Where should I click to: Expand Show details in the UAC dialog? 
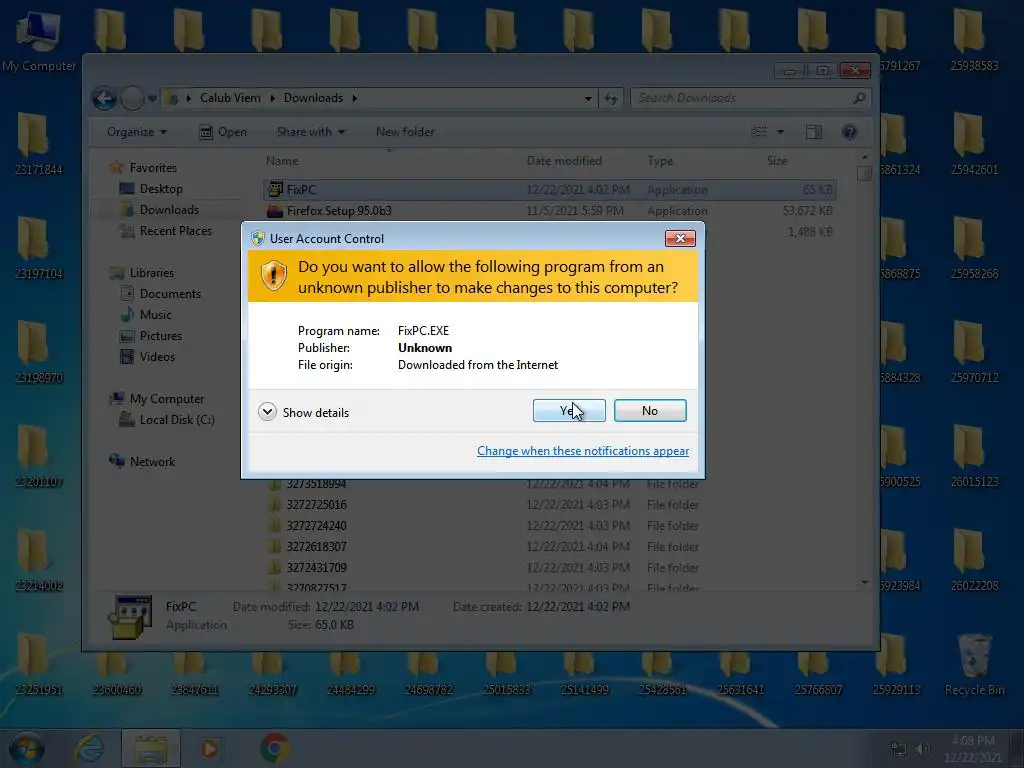tap(304, 412)
